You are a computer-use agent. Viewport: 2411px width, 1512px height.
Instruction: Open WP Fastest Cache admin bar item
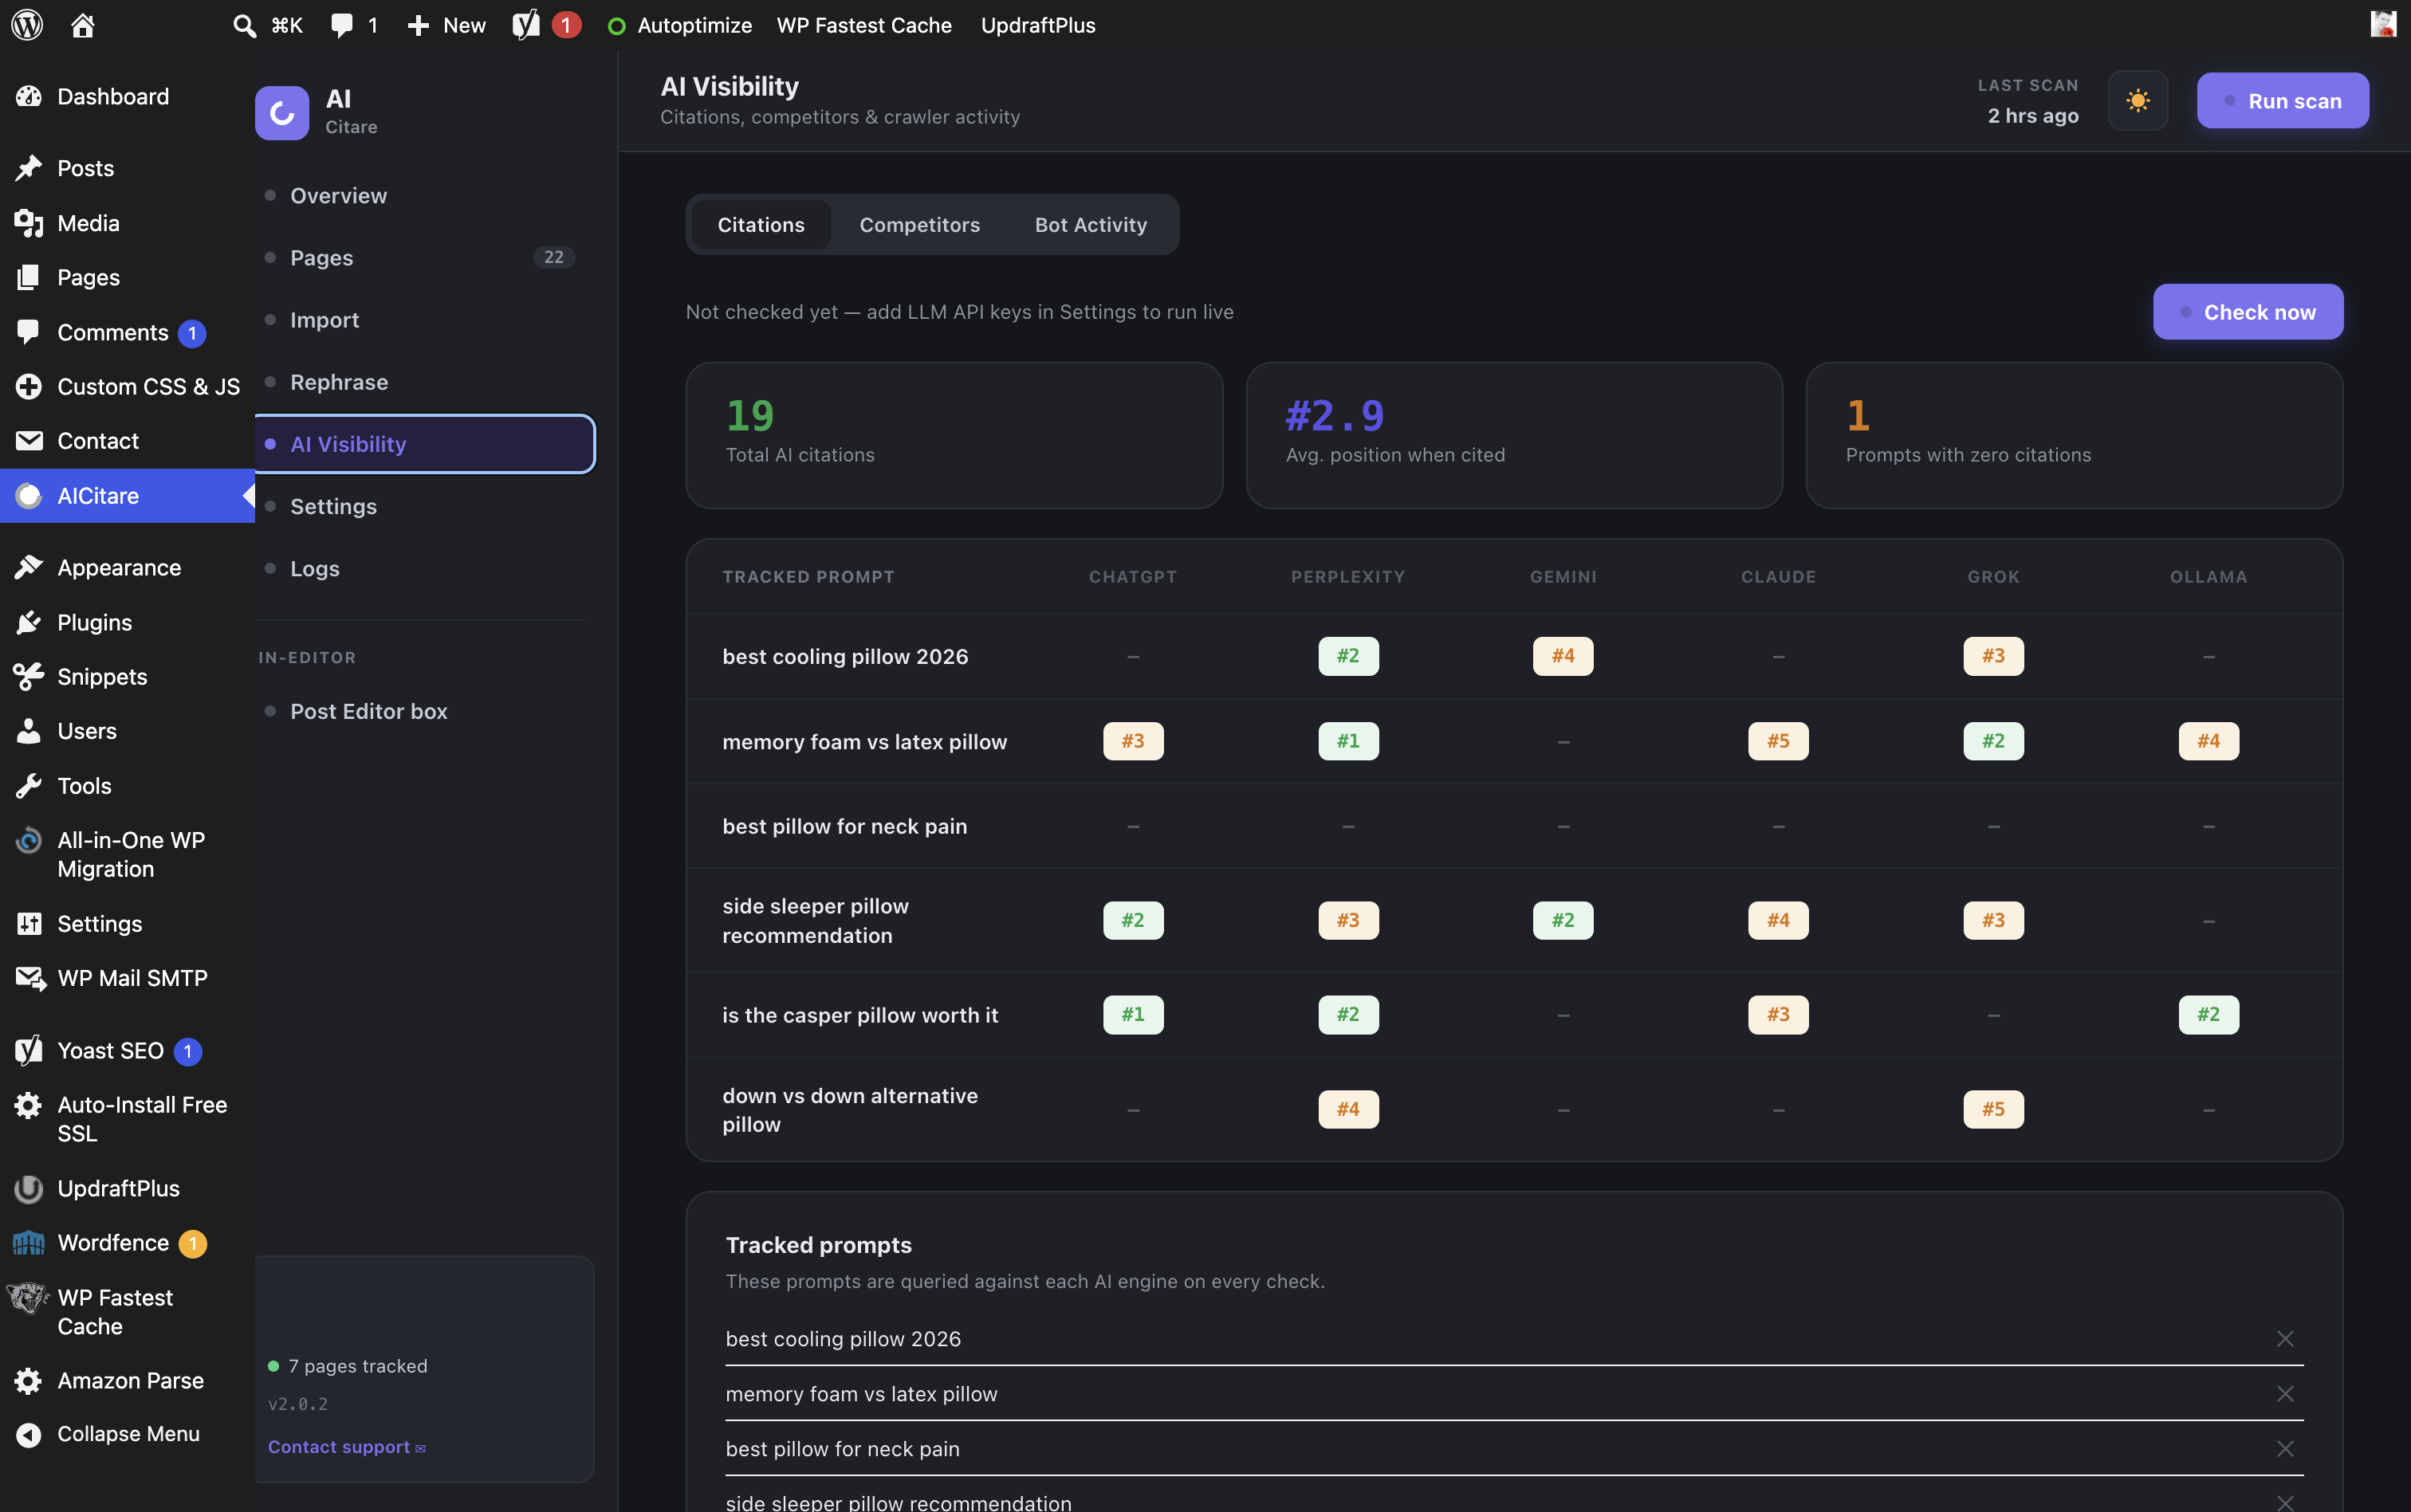pos(864,25)
